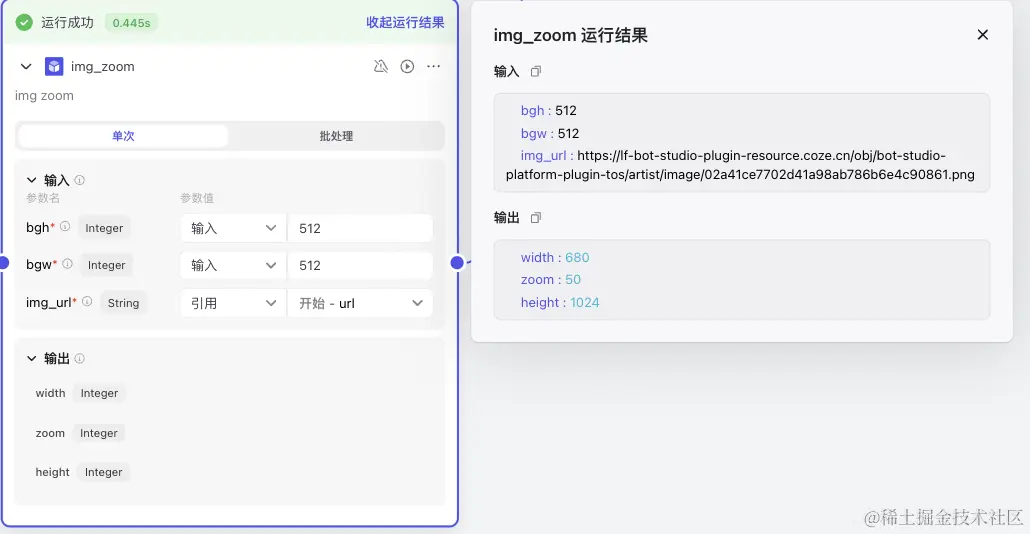Click the img_url link text in results input

(x=740, y=165)
